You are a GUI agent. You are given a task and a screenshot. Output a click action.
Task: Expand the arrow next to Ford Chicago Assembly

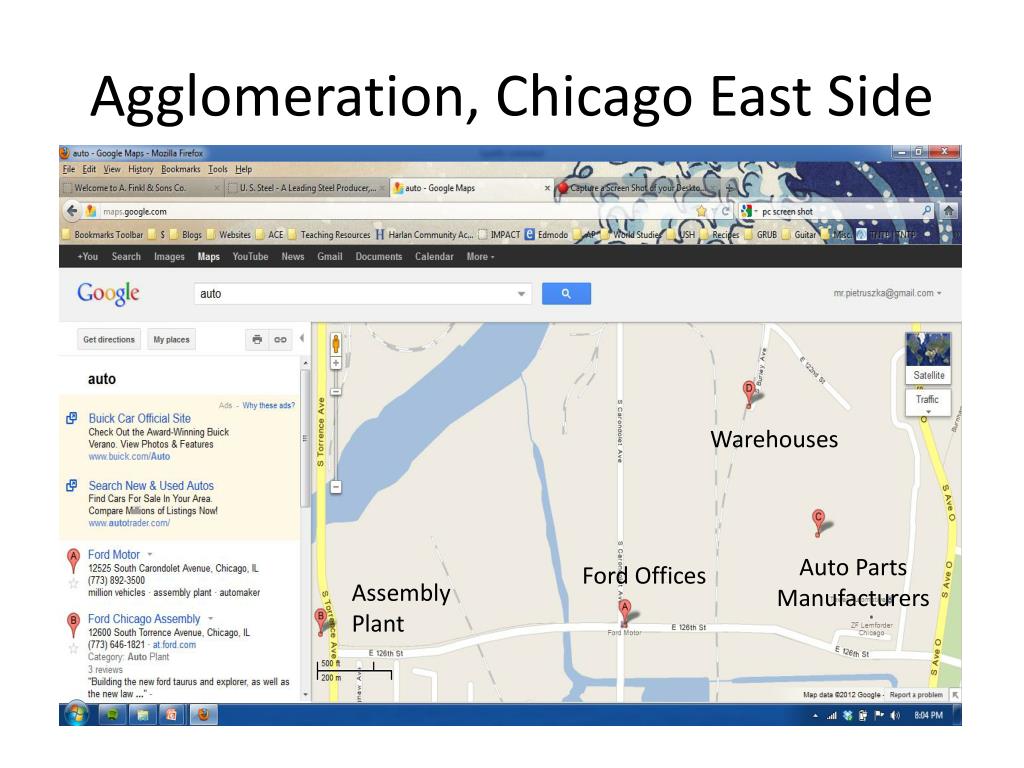(x=211, y=618)
